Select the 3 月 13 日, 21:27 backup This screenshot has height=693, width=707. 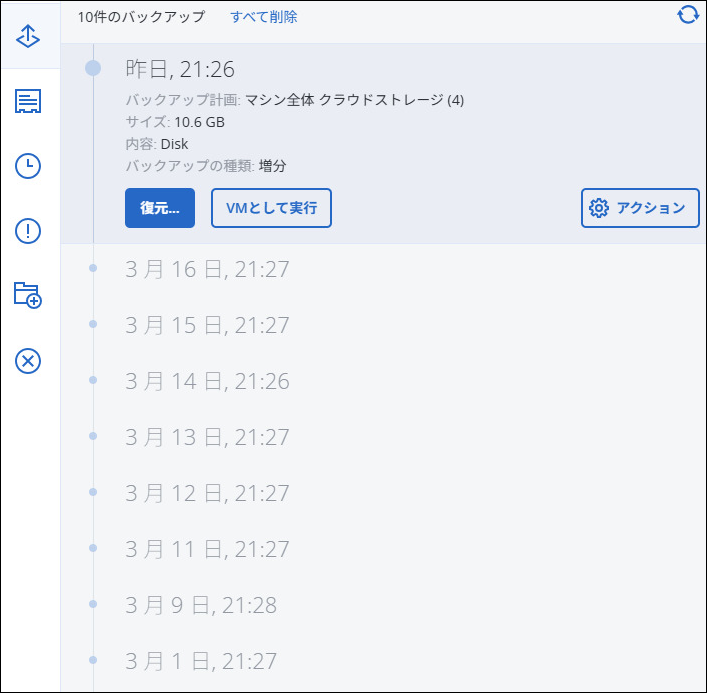click(207, 437)
